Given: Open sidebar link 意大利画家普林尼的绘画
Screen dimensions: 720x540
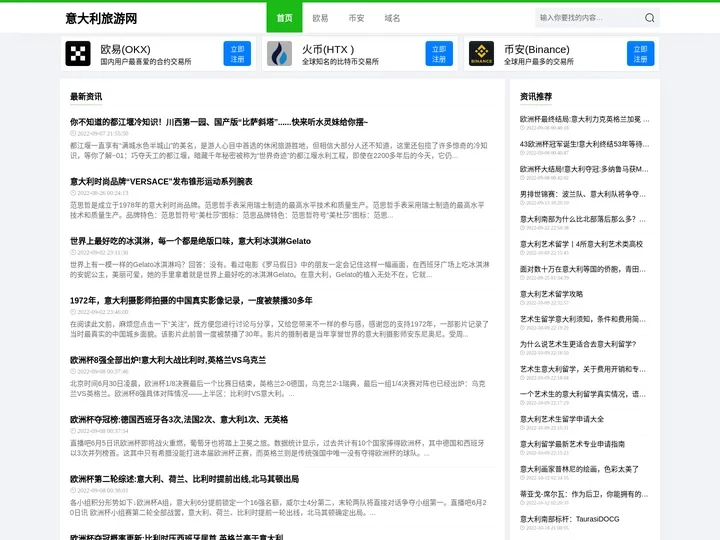Looking at the screenshot, I should (x=579, y=469).
